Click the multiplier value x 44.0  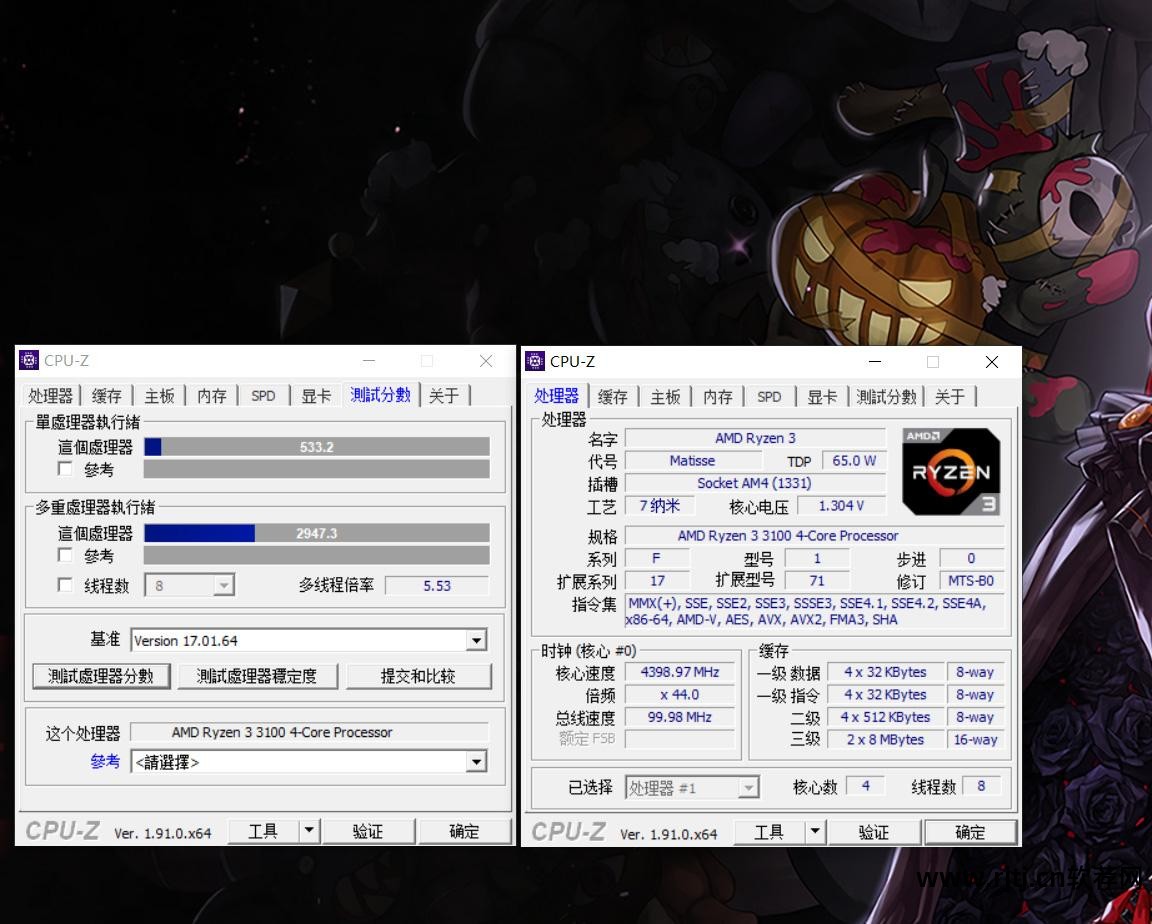click(680, 694)
